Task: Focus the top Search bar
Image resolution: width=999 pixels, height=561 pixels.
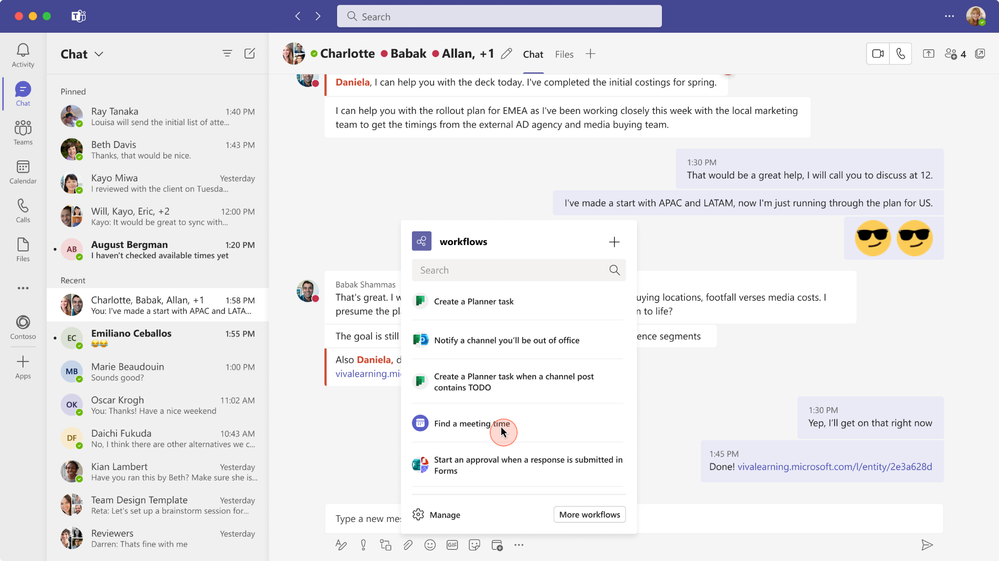Action: click(499, 17)
